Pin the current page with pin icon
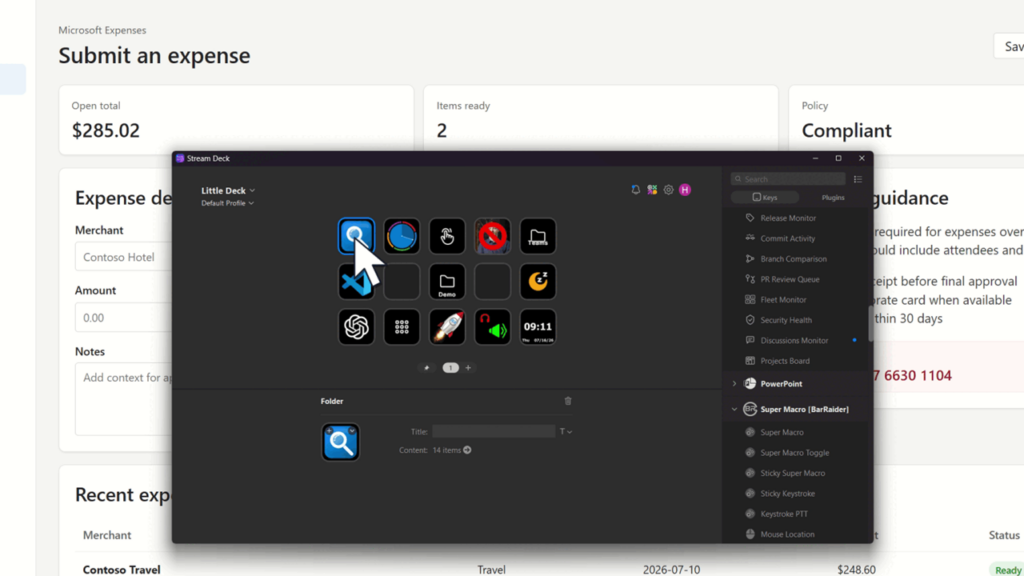The image size is (1024, 576). (426, 368)
